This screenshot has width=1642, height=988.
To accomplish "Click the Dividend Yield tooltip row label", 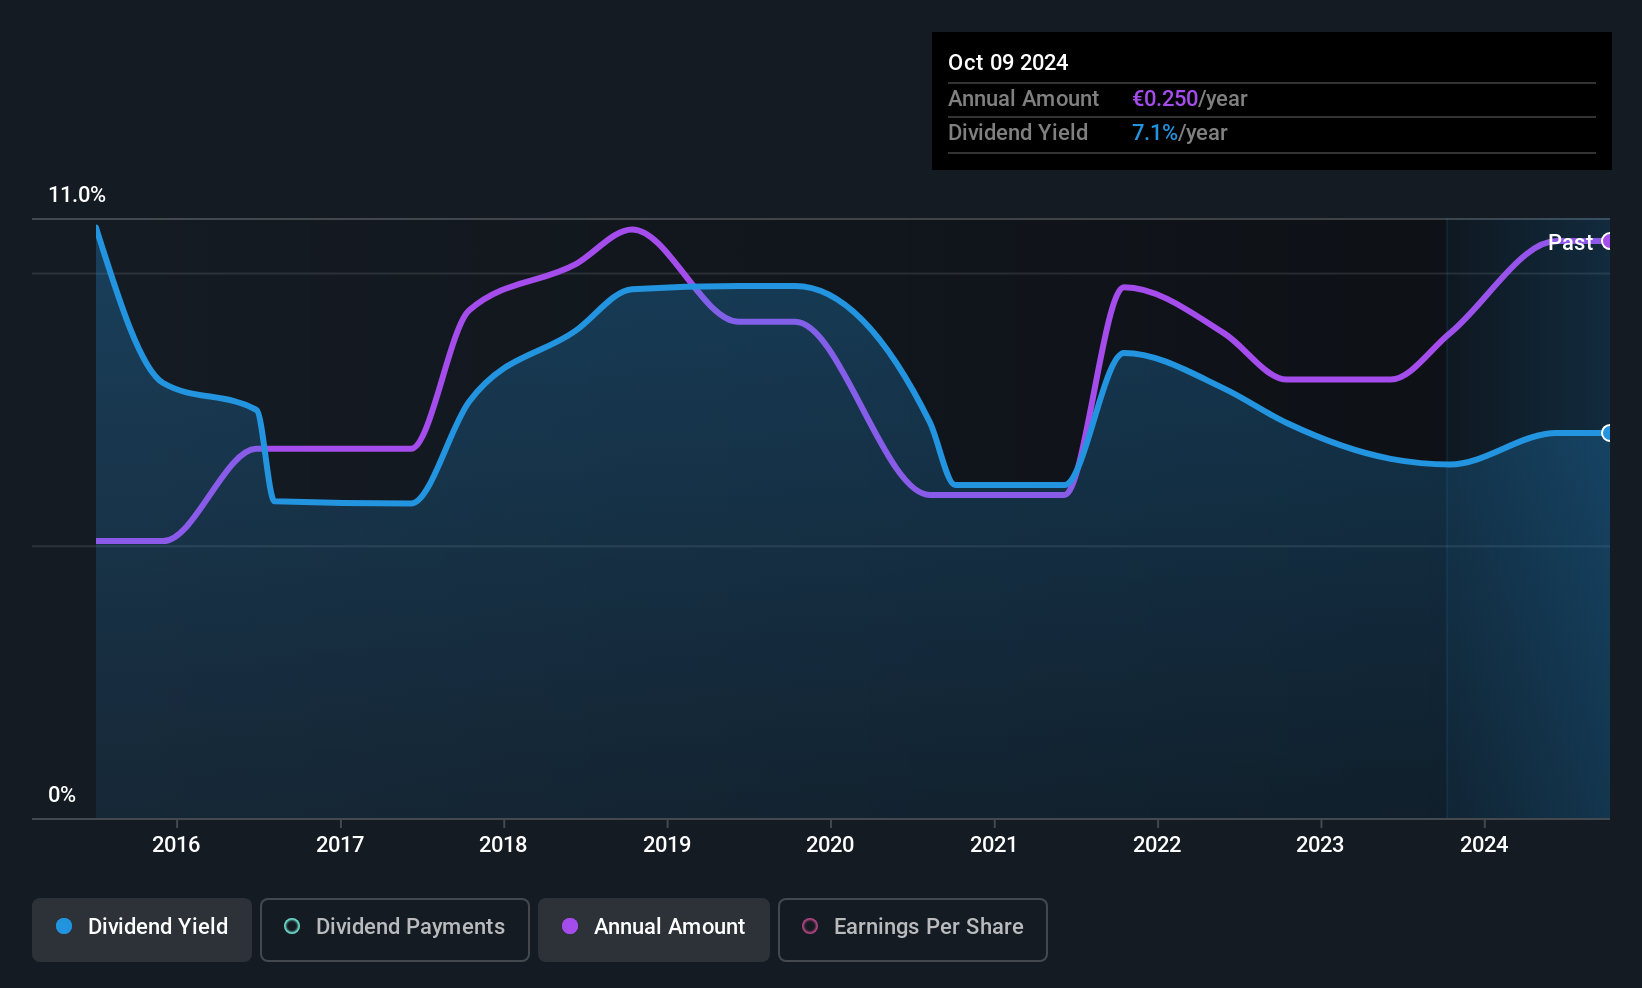I will (1018, 132).
